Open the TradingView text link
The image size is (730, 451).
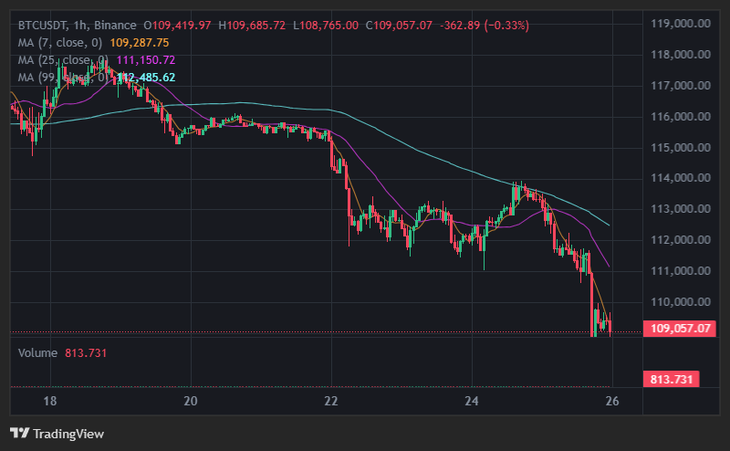click(68, 434)
